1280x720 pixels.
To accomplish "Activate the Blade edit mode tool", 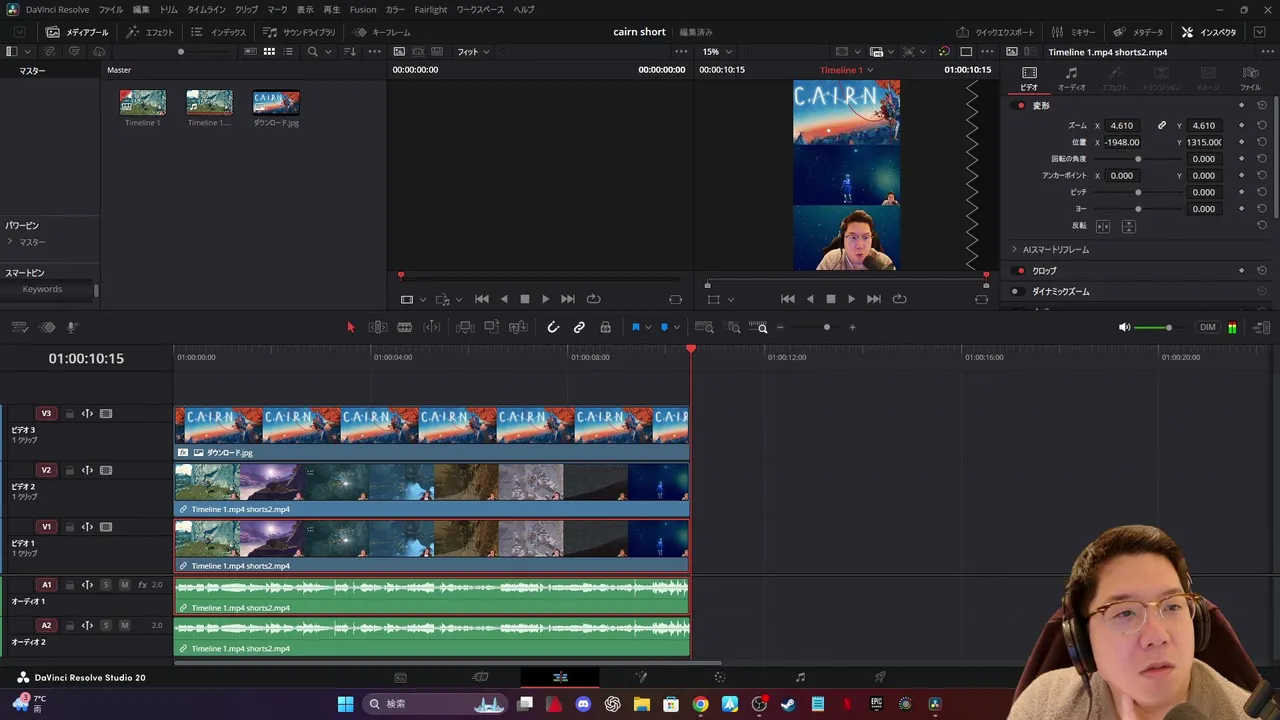I will (x=404, y=327).
